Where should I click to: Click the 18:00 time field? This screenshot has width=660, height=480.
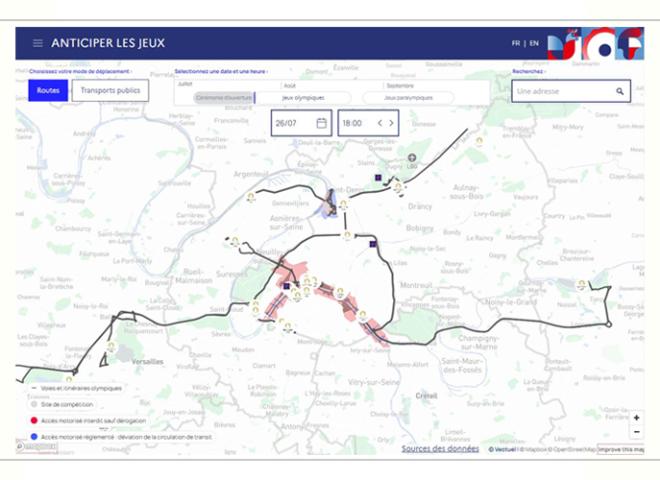pos(368,123)
